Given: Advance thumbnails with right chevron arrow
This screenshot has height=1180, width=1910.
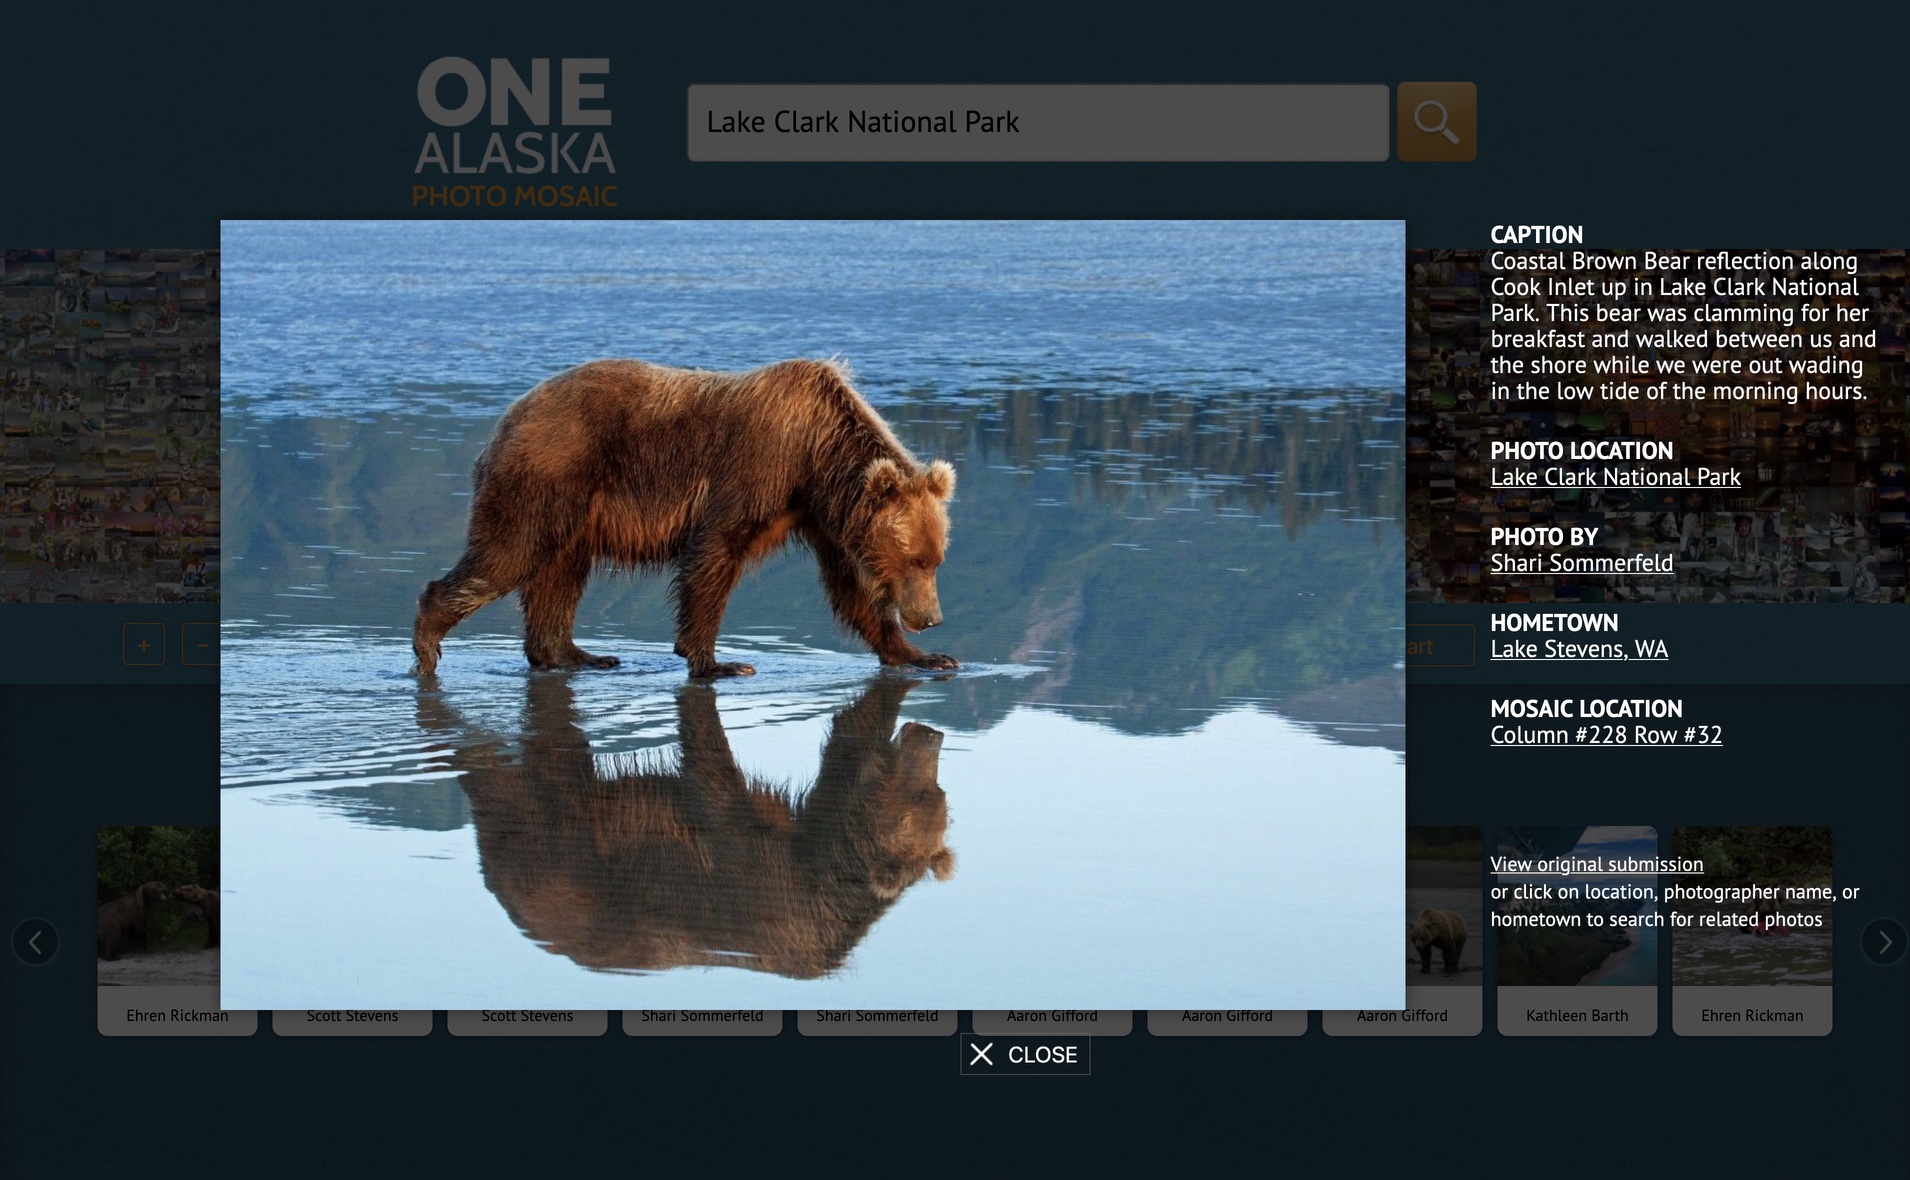Looking at the screenshot, I should click(1884, 942).
